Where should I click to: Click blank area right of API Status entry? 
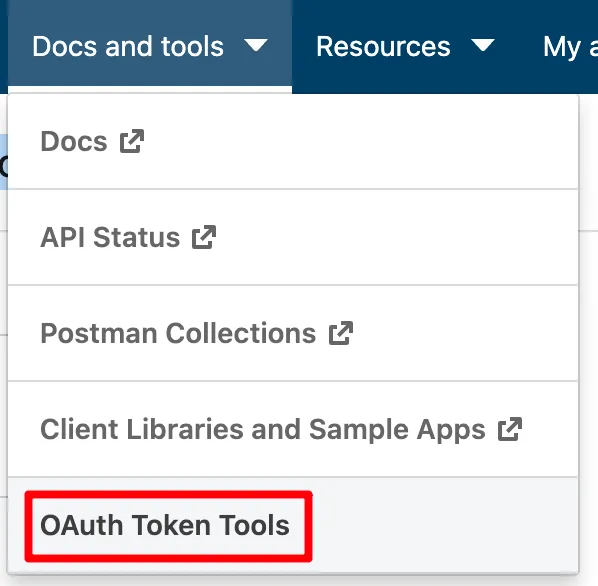point(397,237)
